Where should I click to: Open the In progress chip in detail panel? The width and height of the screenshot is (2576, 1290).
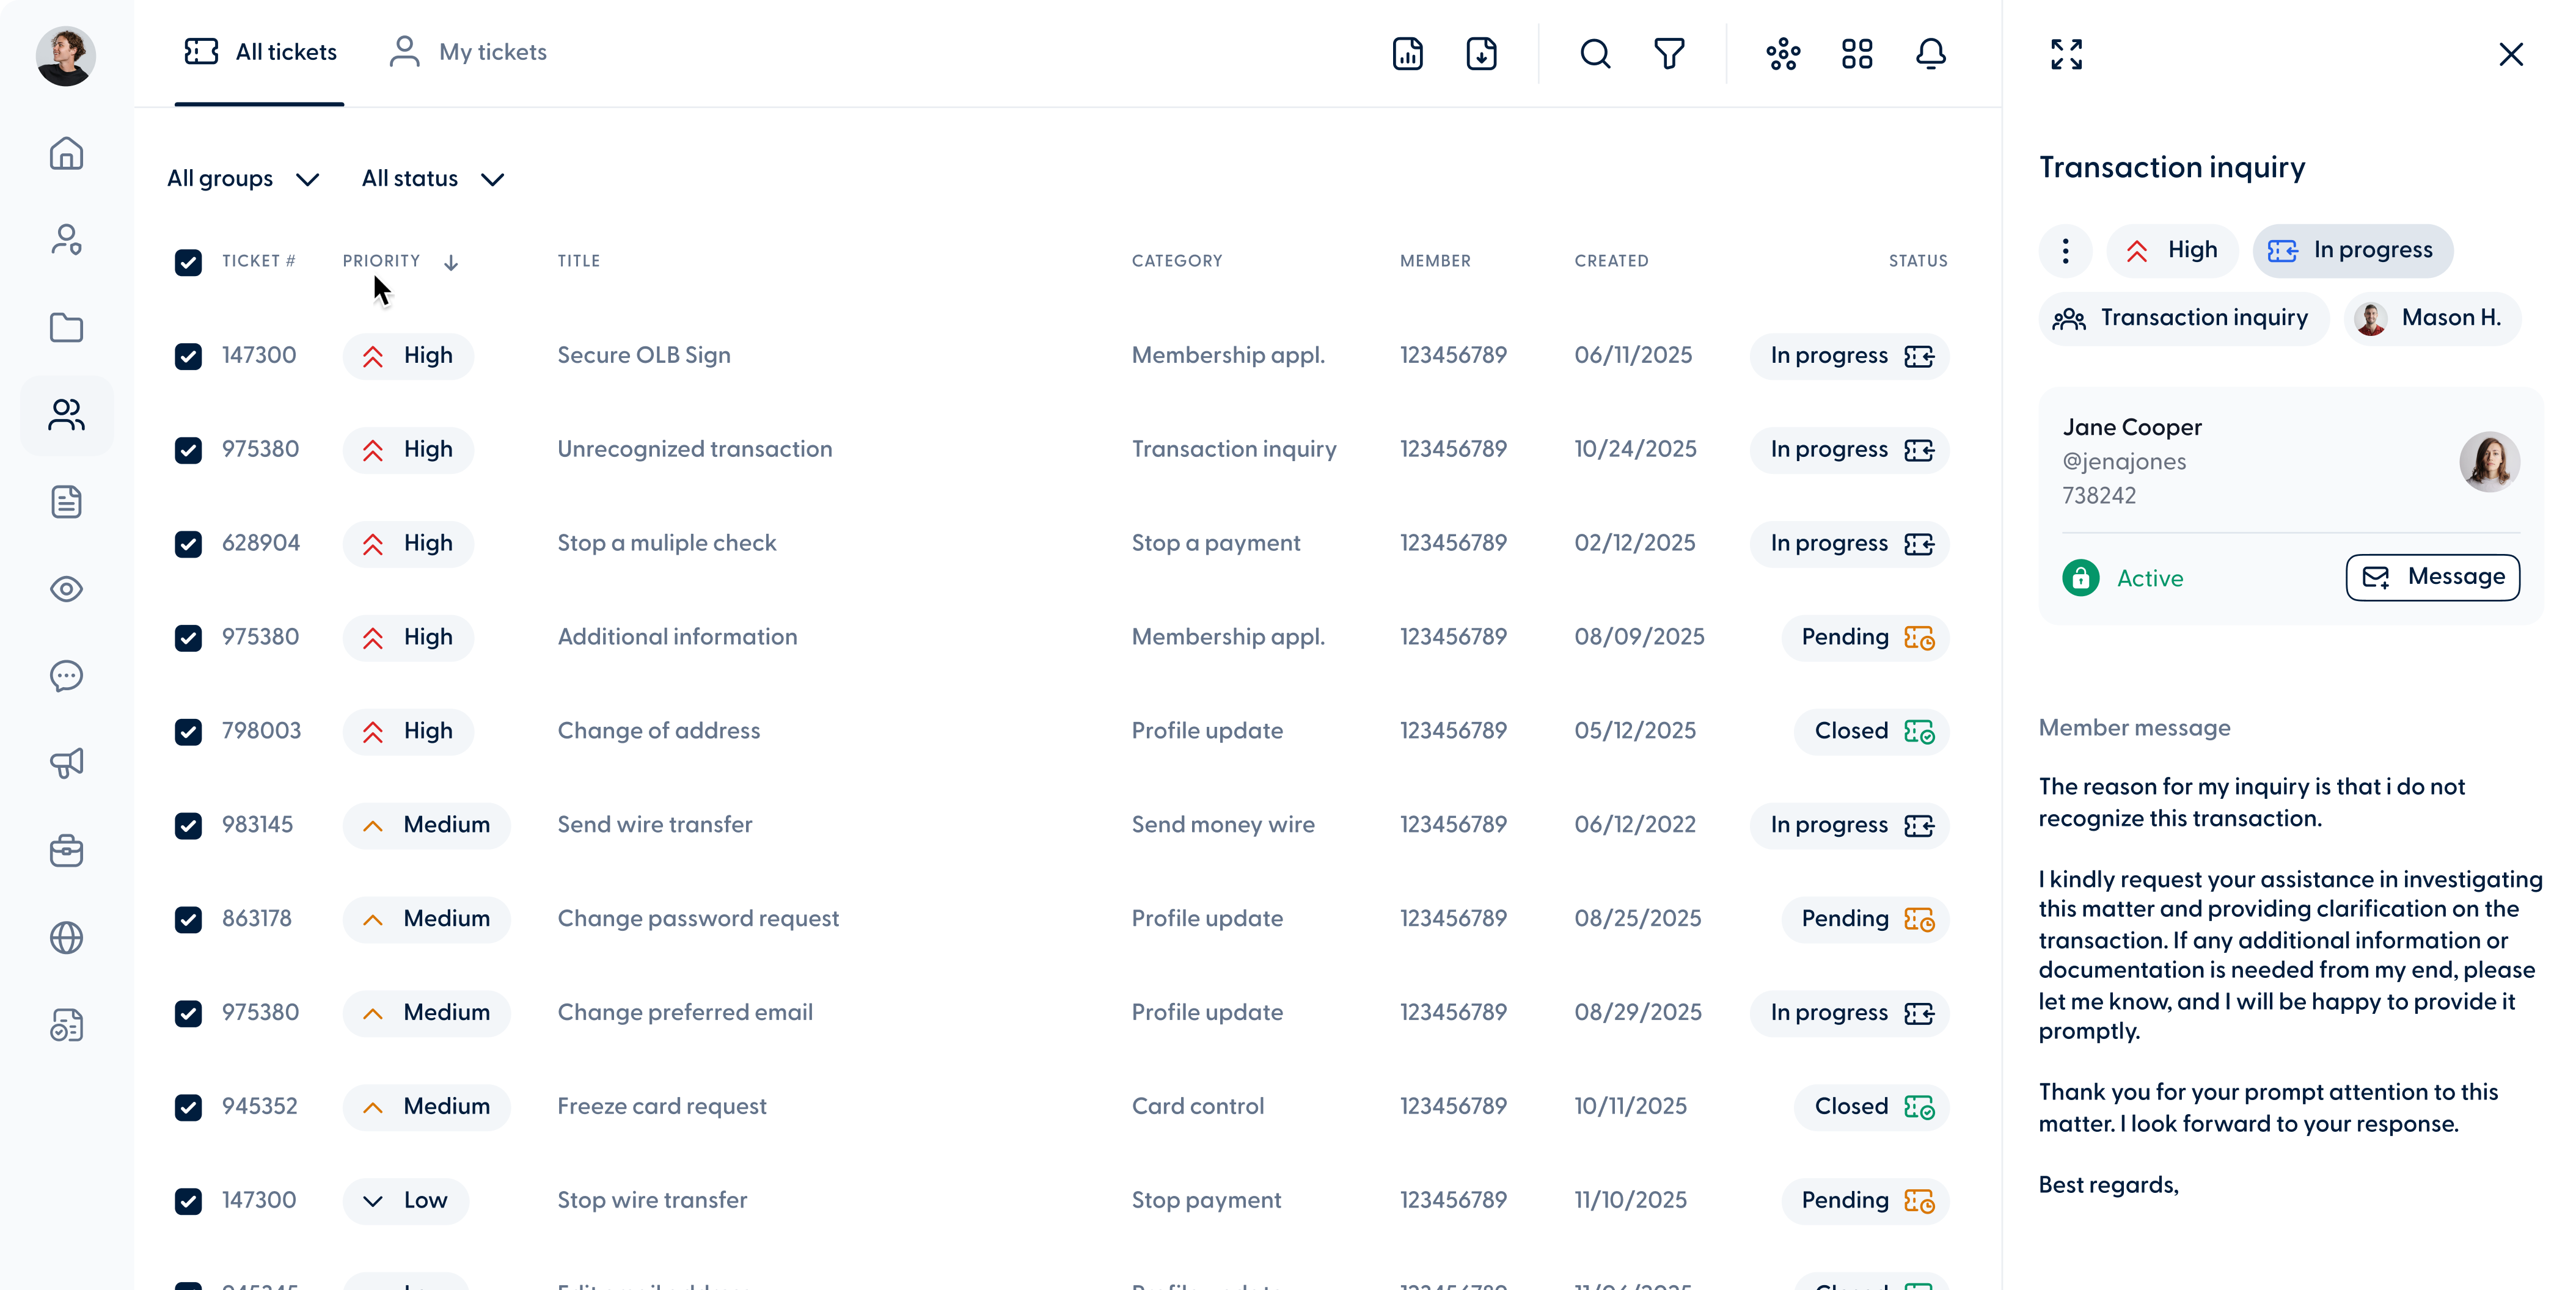tap(2352, 250)
